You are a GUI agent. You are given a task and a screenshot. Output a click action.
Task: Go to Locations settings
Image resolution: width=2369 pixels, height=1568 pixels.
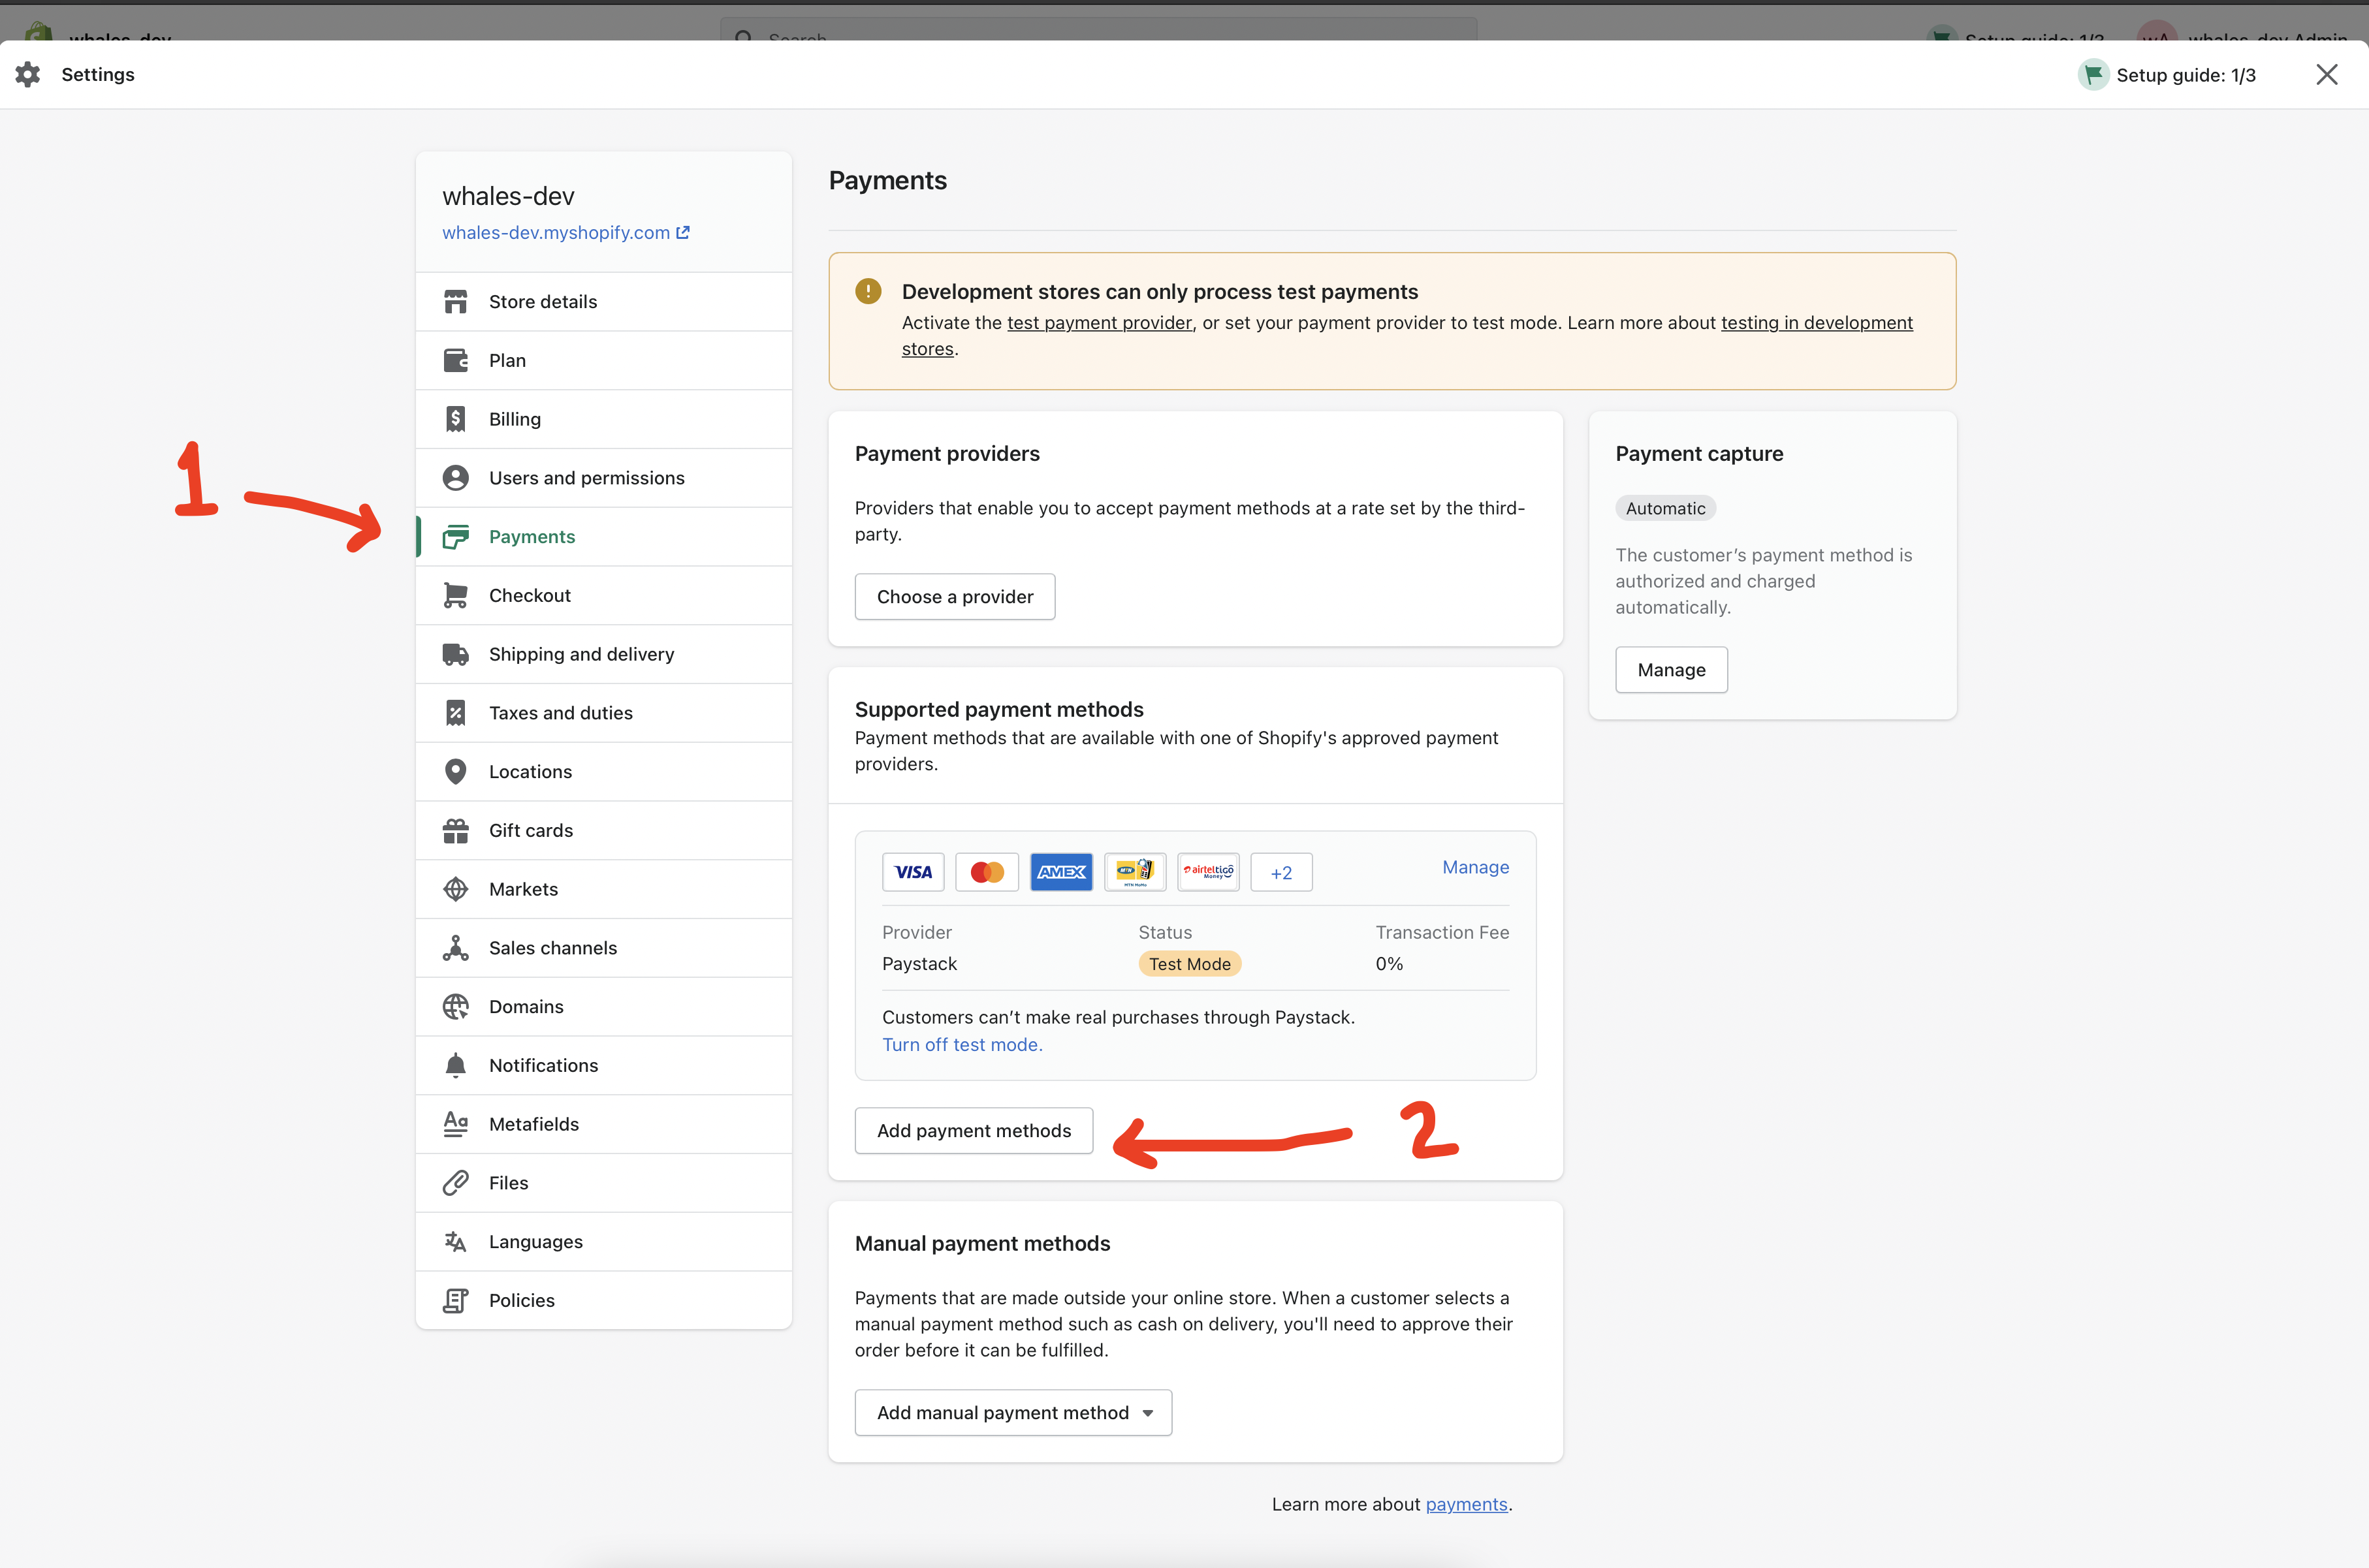[604, 772]
